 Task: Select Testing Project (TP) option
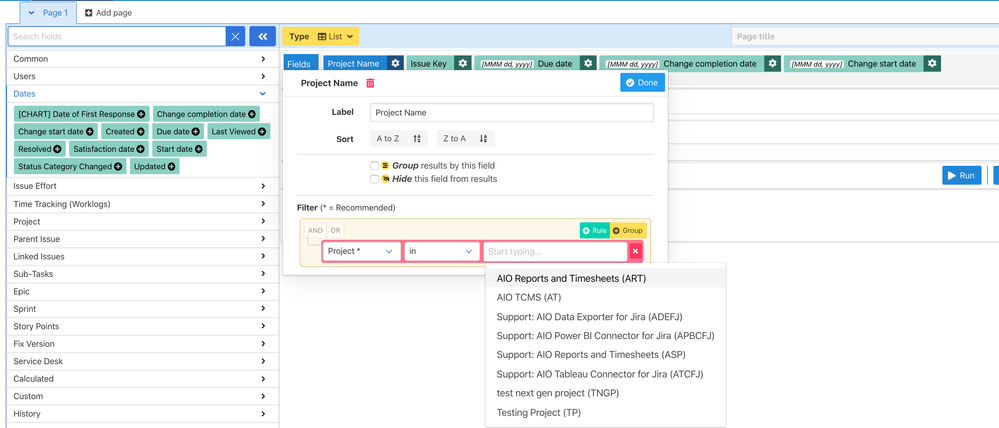click(605, 413)
